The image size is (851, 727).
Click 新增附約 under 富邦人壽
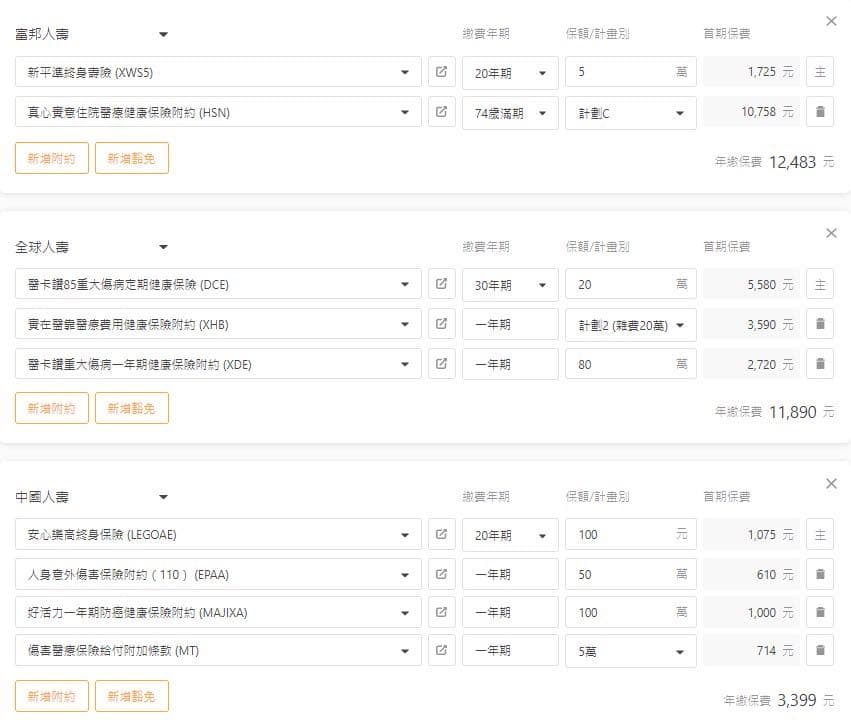click(x=52, y=158)
